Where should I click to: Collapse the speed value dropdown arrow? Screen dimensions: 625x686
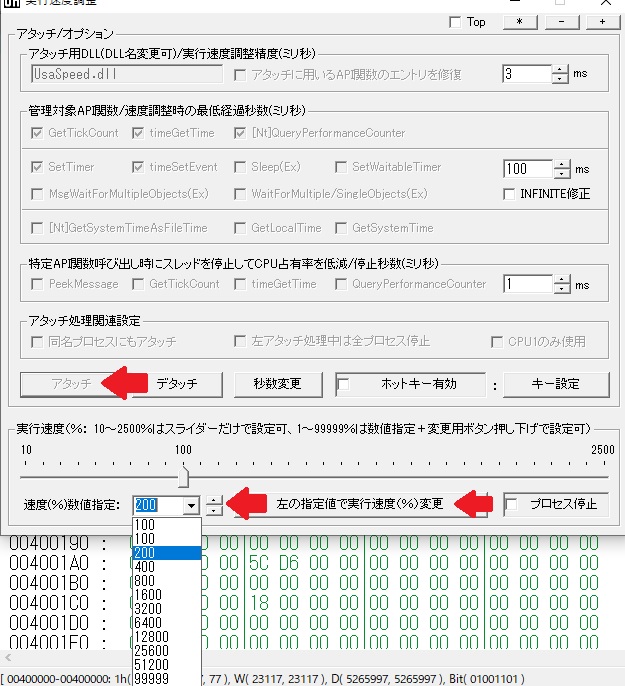tap(191, 505)
